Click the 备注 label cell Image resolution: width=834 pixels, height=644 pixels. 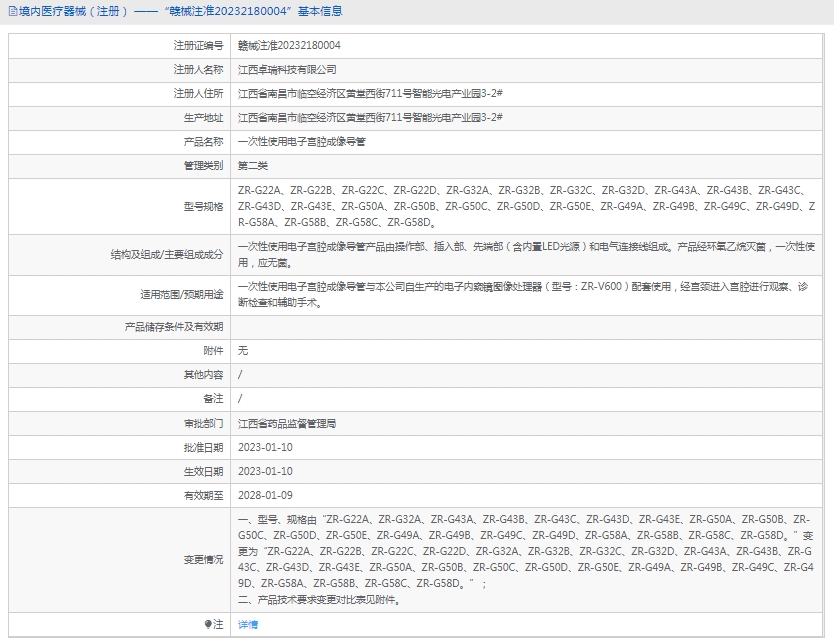click(x=119, y=399)
